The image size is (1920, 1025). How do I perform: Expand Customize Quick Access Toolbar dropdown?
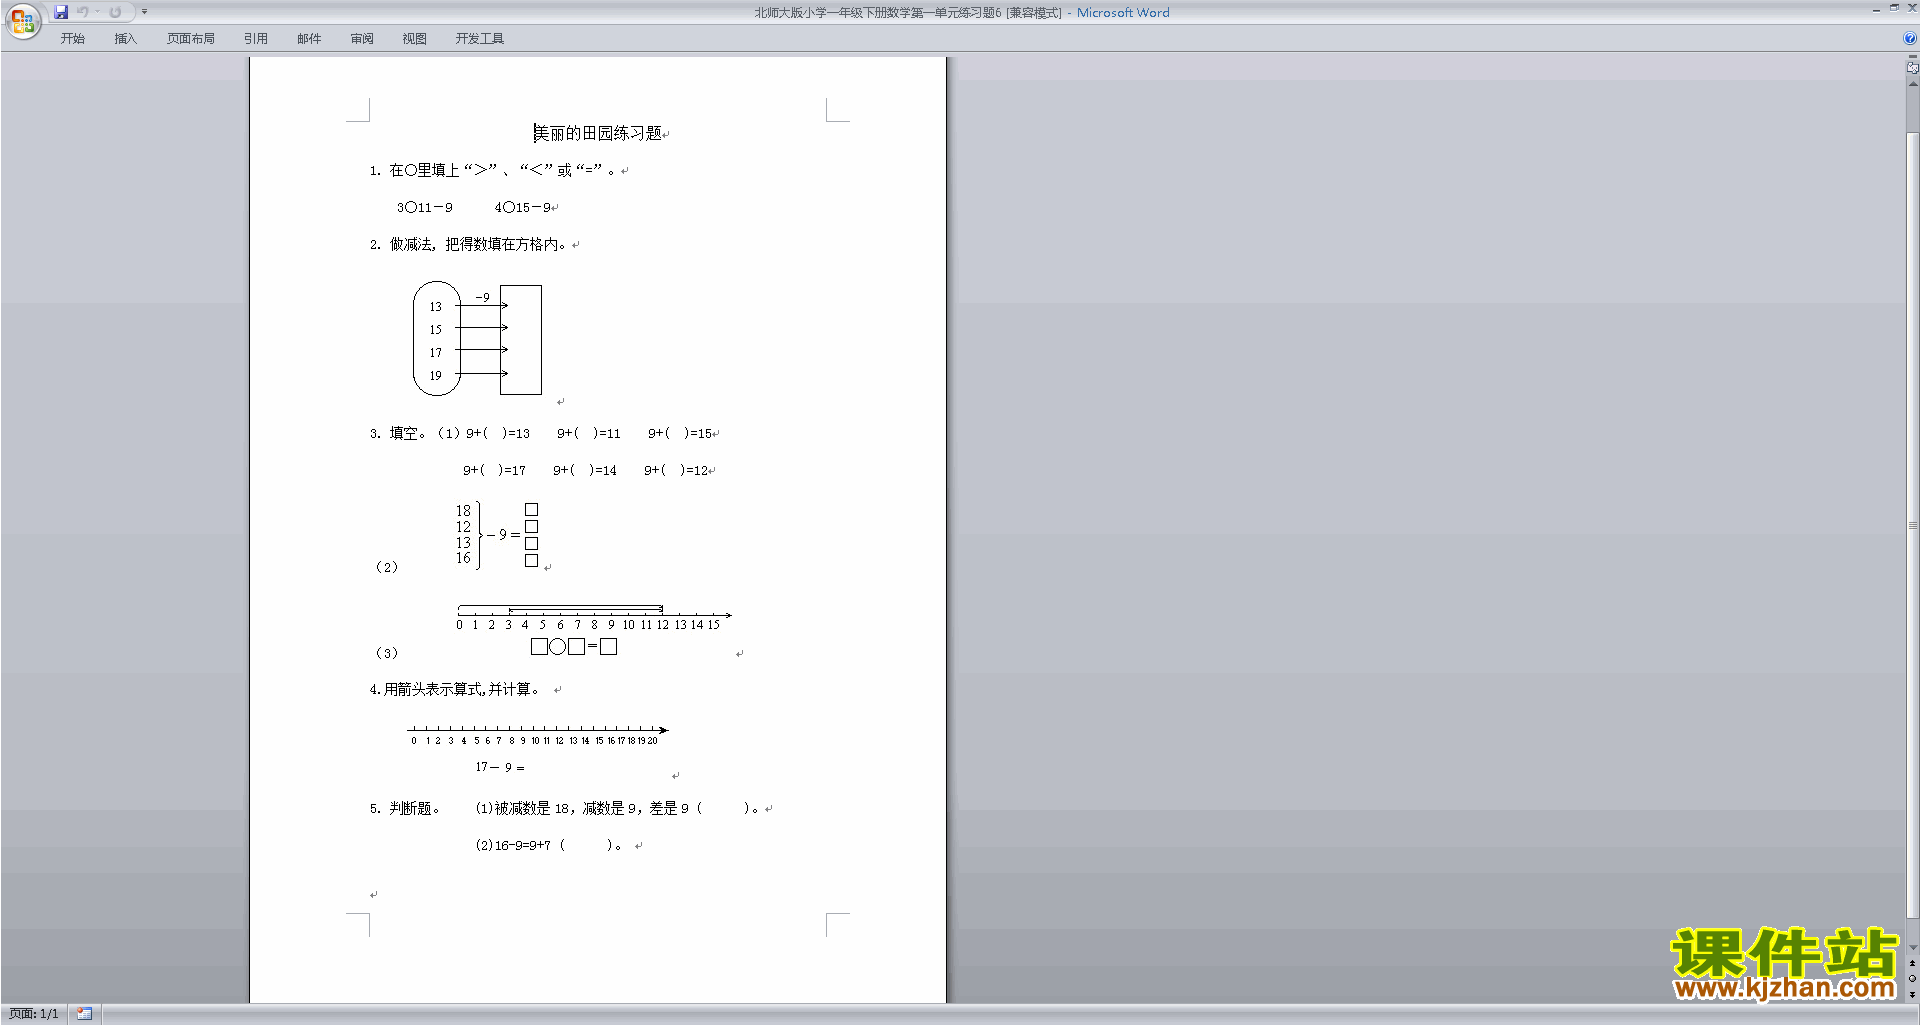[x=144, y=12]
